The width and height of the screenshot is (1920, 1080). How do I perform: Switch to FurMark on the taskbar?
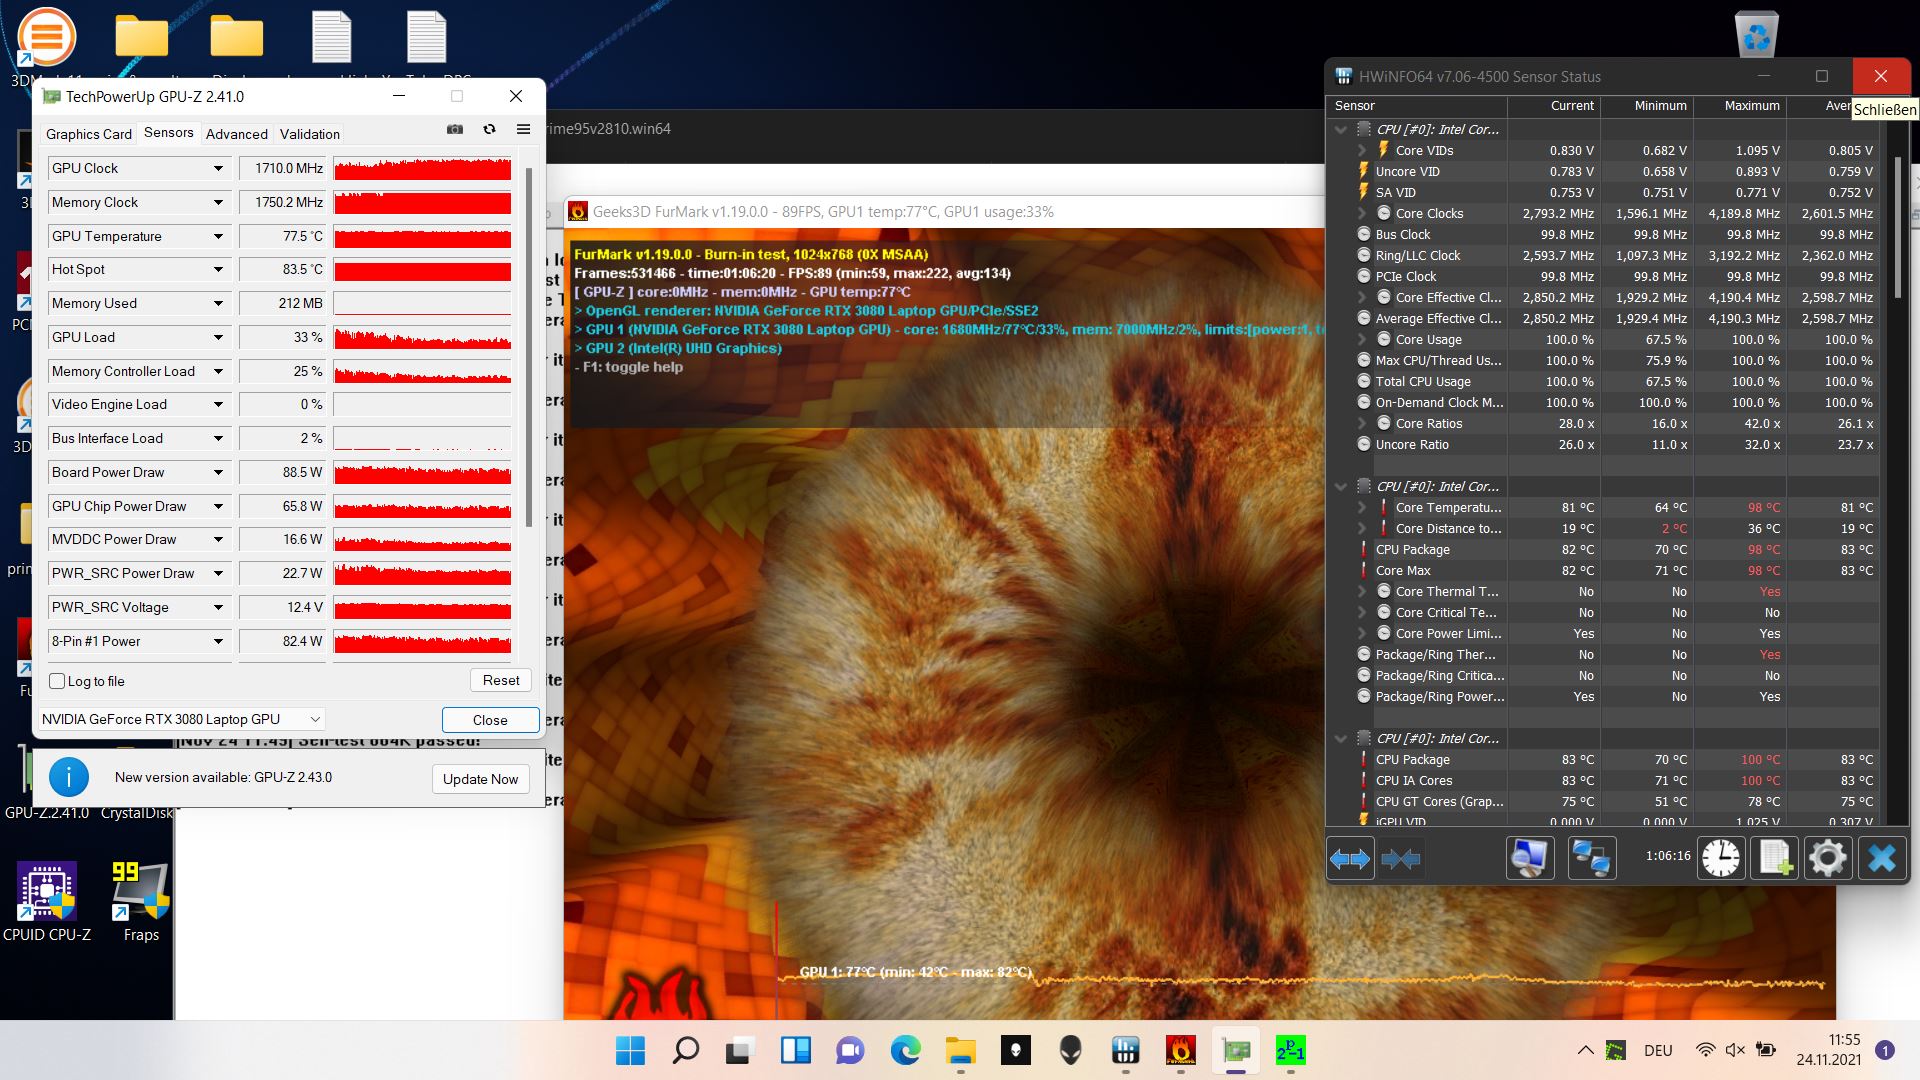click(x=1180, y=1051)
